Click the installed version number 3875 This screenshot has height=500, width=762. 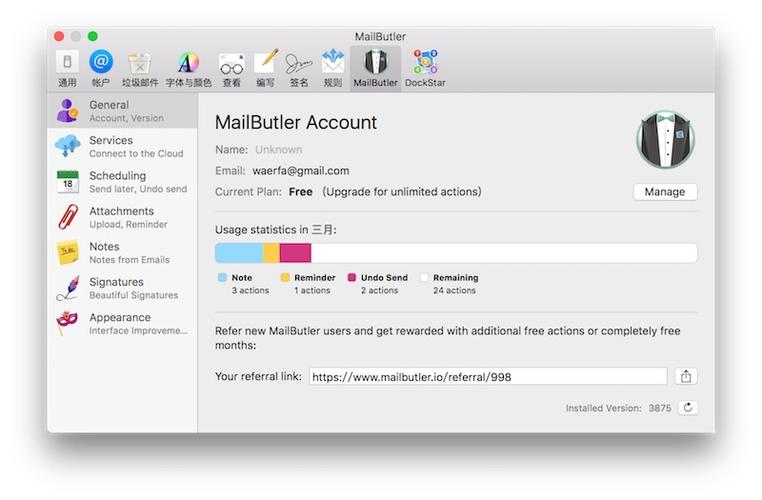click(x=659, y=408)
